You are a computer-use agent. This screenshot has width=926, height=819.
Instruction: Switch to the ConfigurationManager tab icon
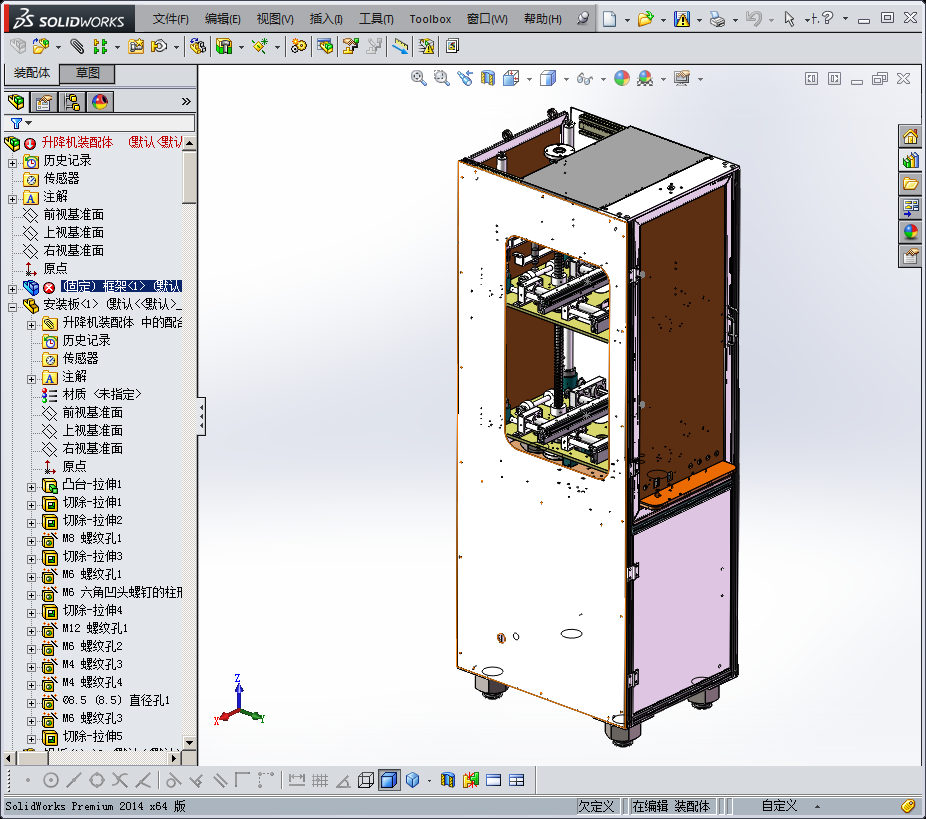[72, 102]
